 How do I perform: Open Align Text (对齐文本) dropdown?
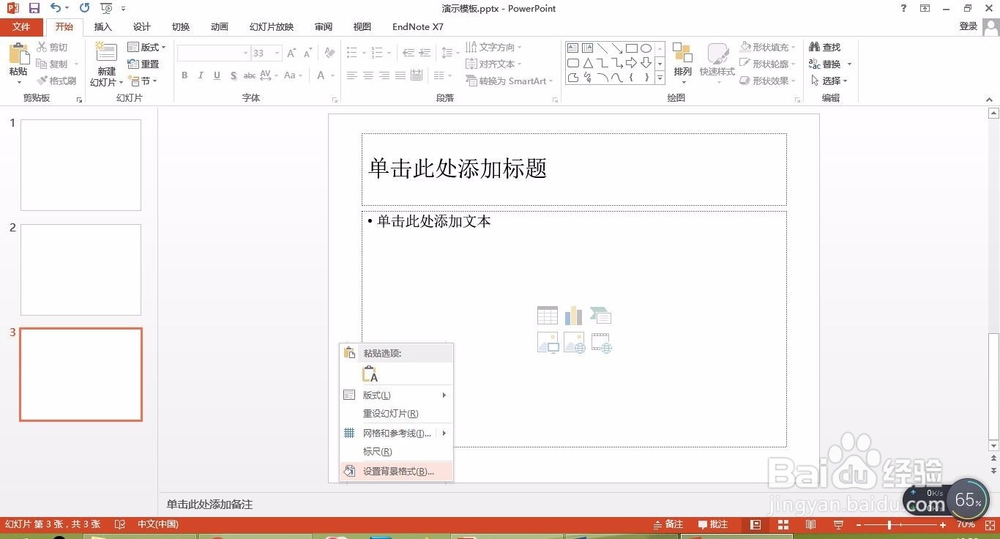[493, 64]
